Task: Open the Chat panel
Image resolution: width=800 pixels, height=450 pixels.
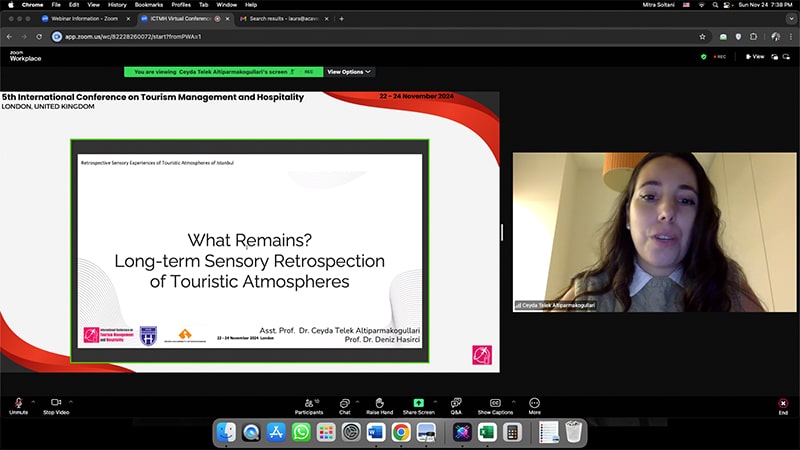Action: (x=344, y=403)
